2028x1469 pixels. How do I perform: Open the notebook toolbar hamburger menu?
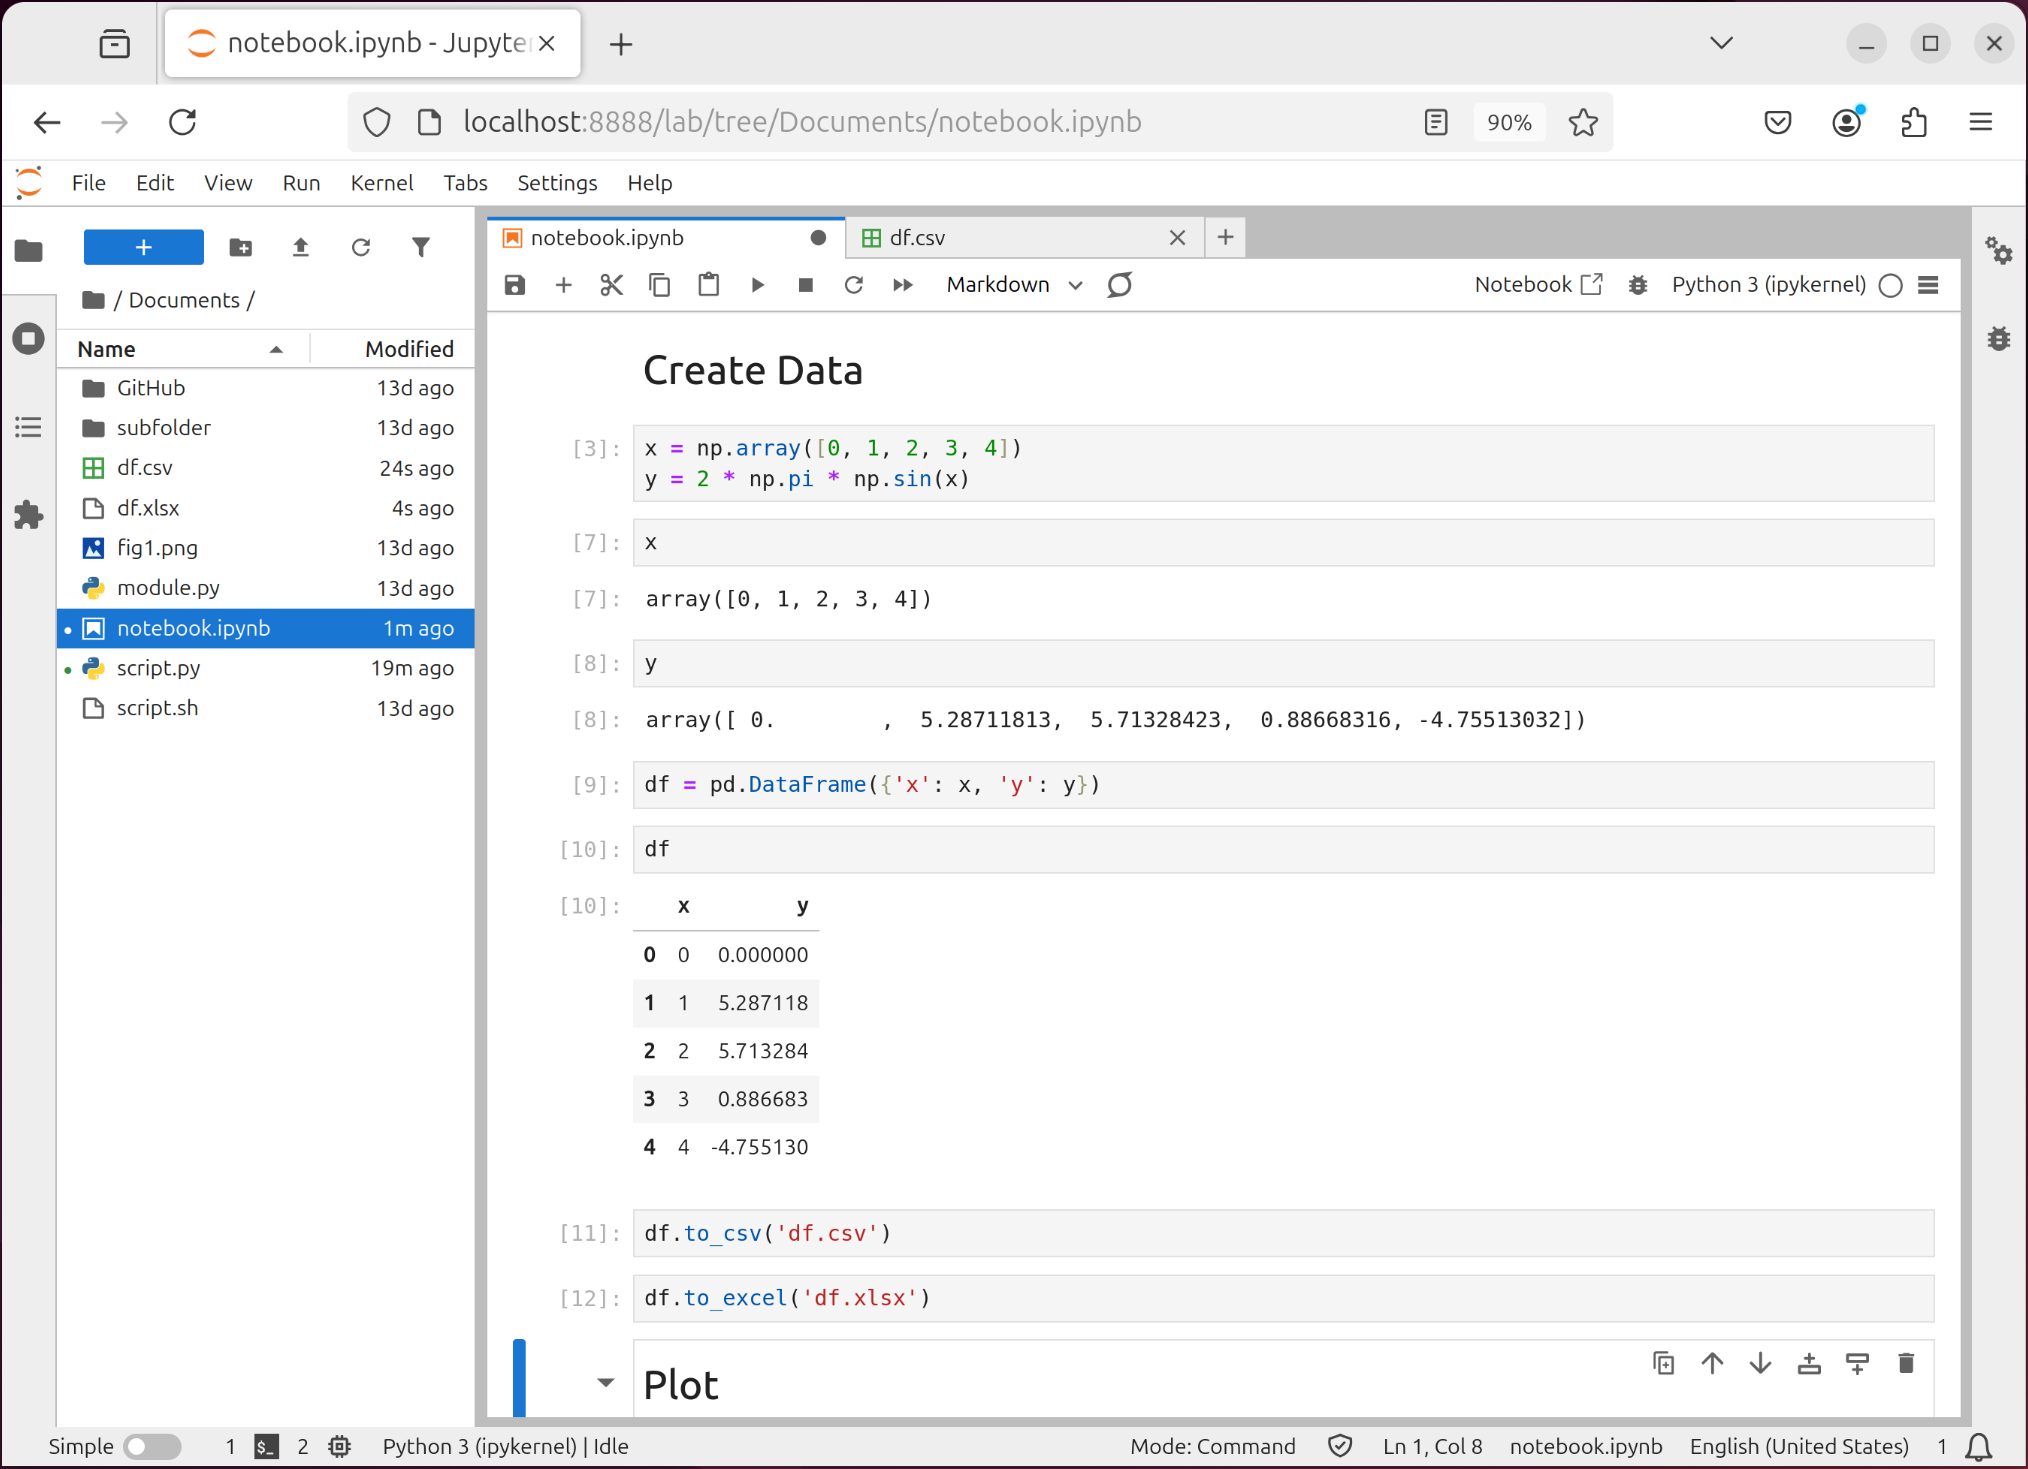1929,285
